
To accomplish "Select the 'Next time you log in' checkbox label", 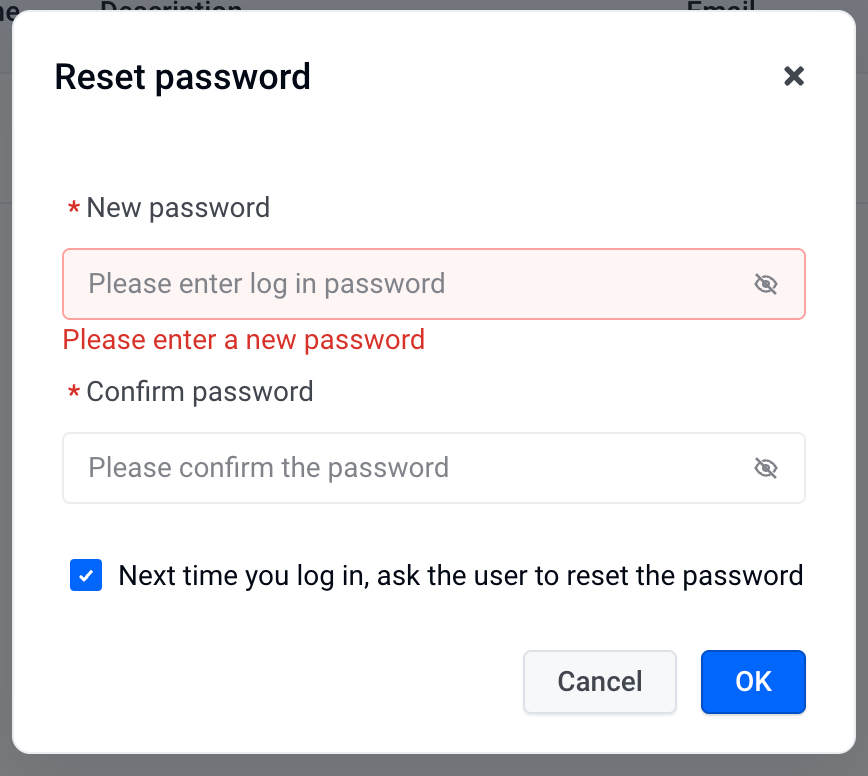I will 461,576.
